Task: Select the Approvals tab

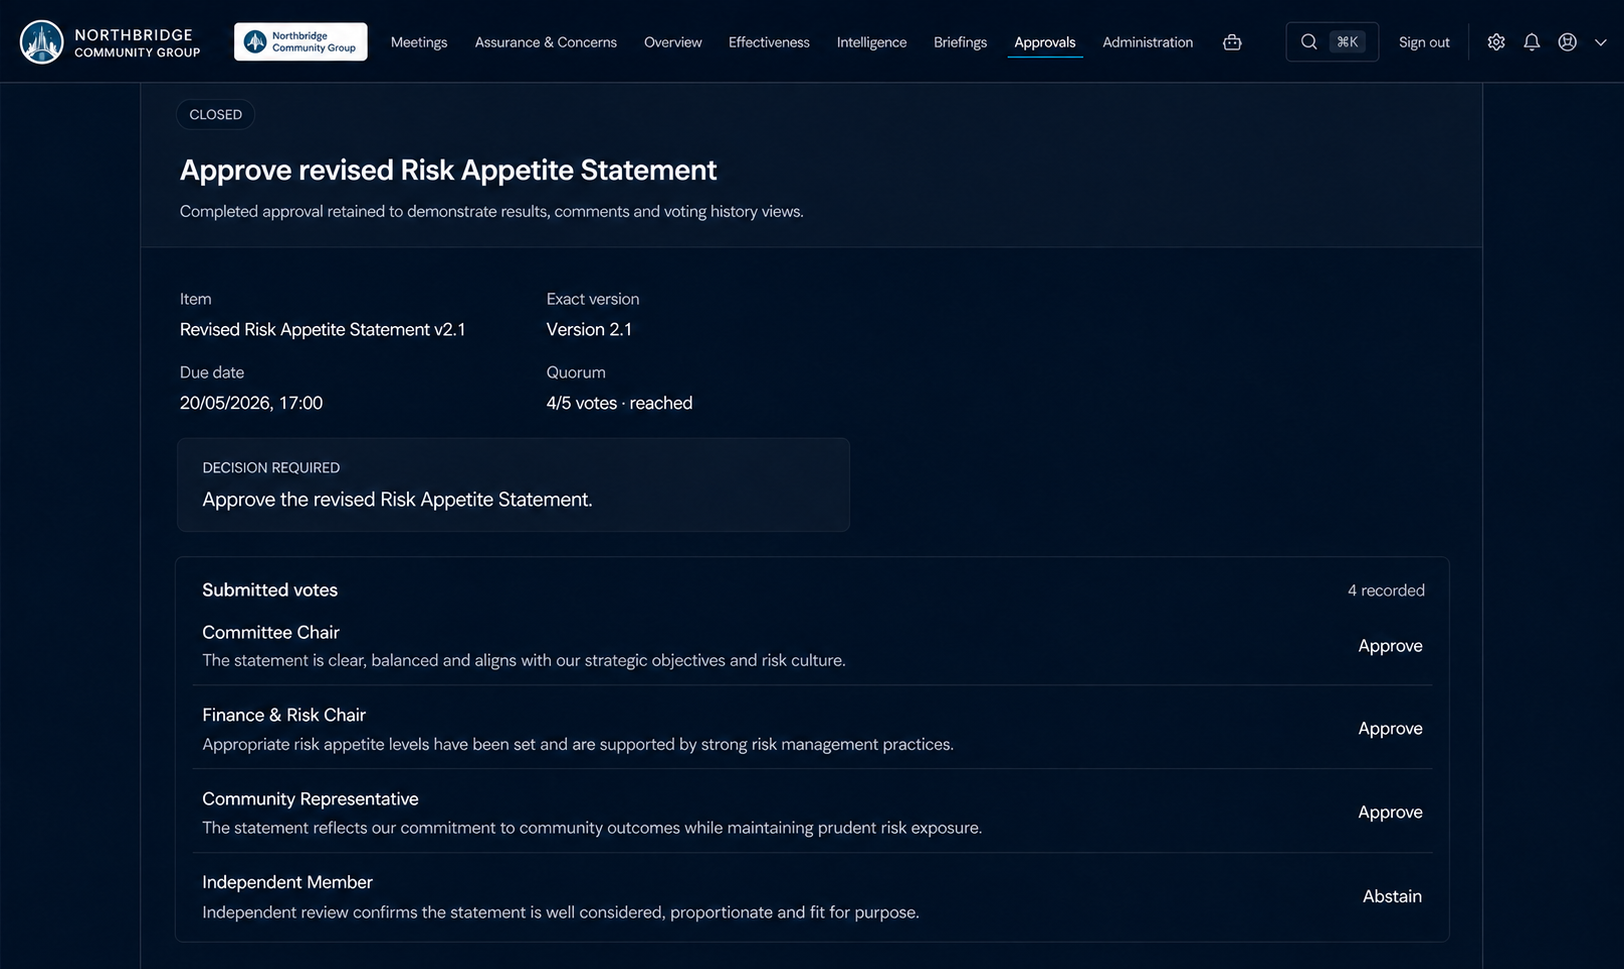Action: pyautogui.click(x=1045, y=42)
